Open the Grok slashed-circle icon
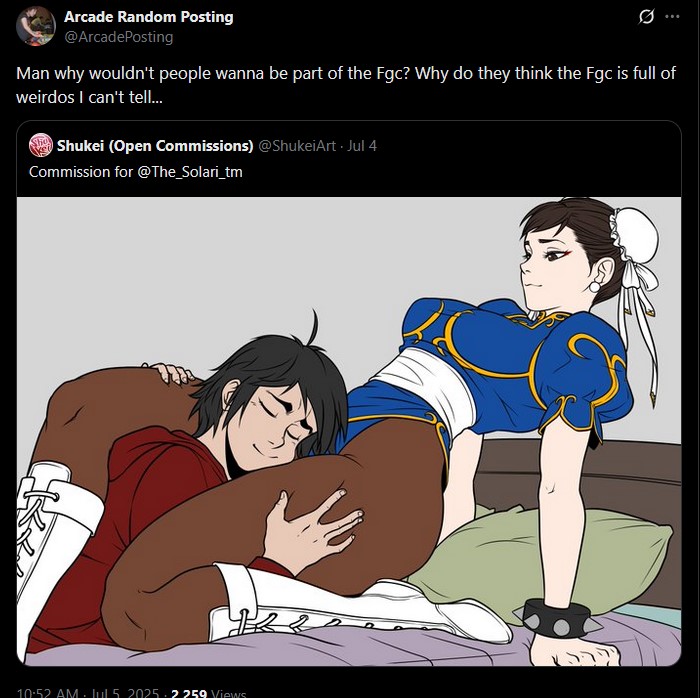The height and width of the screenshot is (698, 700). (x=646, y=17)
